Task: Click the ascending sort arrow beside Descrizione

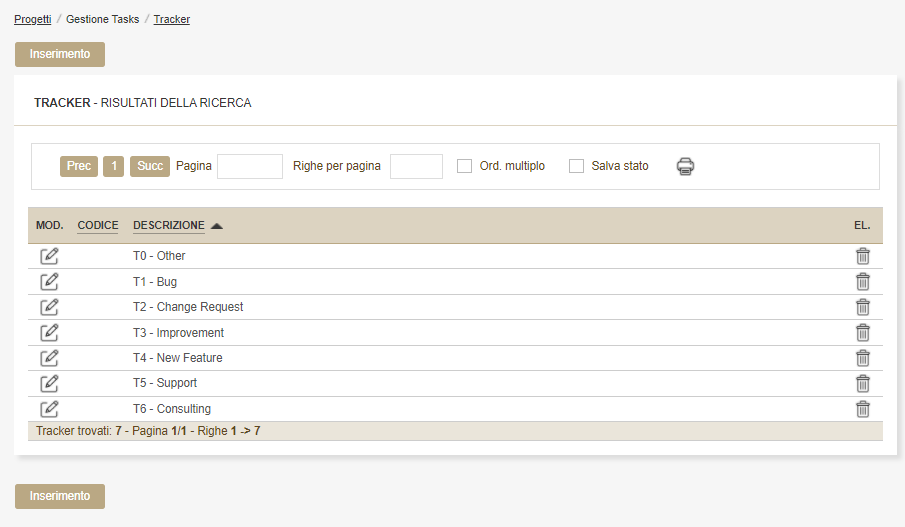Action: coord(217,226)
